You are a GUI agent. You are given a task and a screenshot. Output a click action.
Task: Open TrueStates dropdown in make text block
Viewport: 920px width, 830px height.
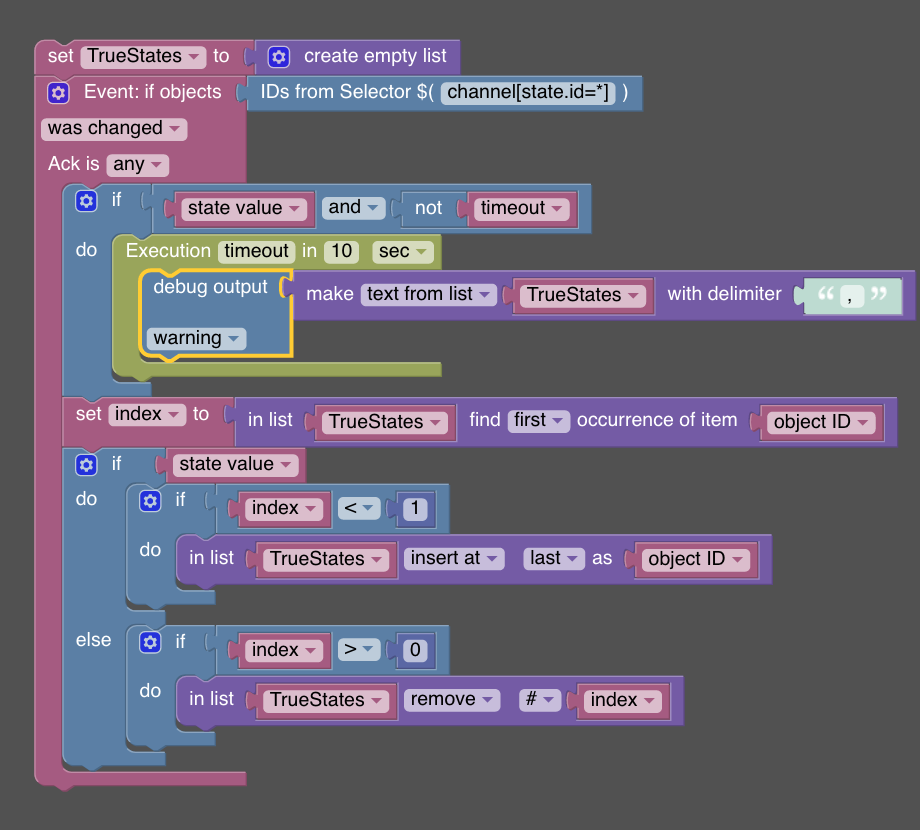pos(583,295)
